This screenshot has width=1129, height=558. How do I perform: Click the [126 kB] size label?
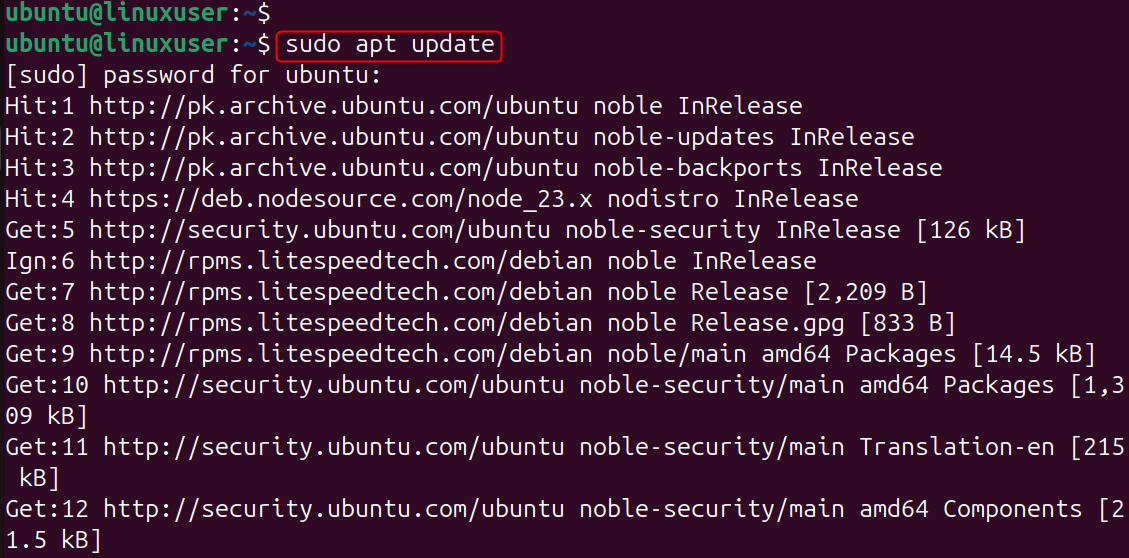click(x=971, y=230)
